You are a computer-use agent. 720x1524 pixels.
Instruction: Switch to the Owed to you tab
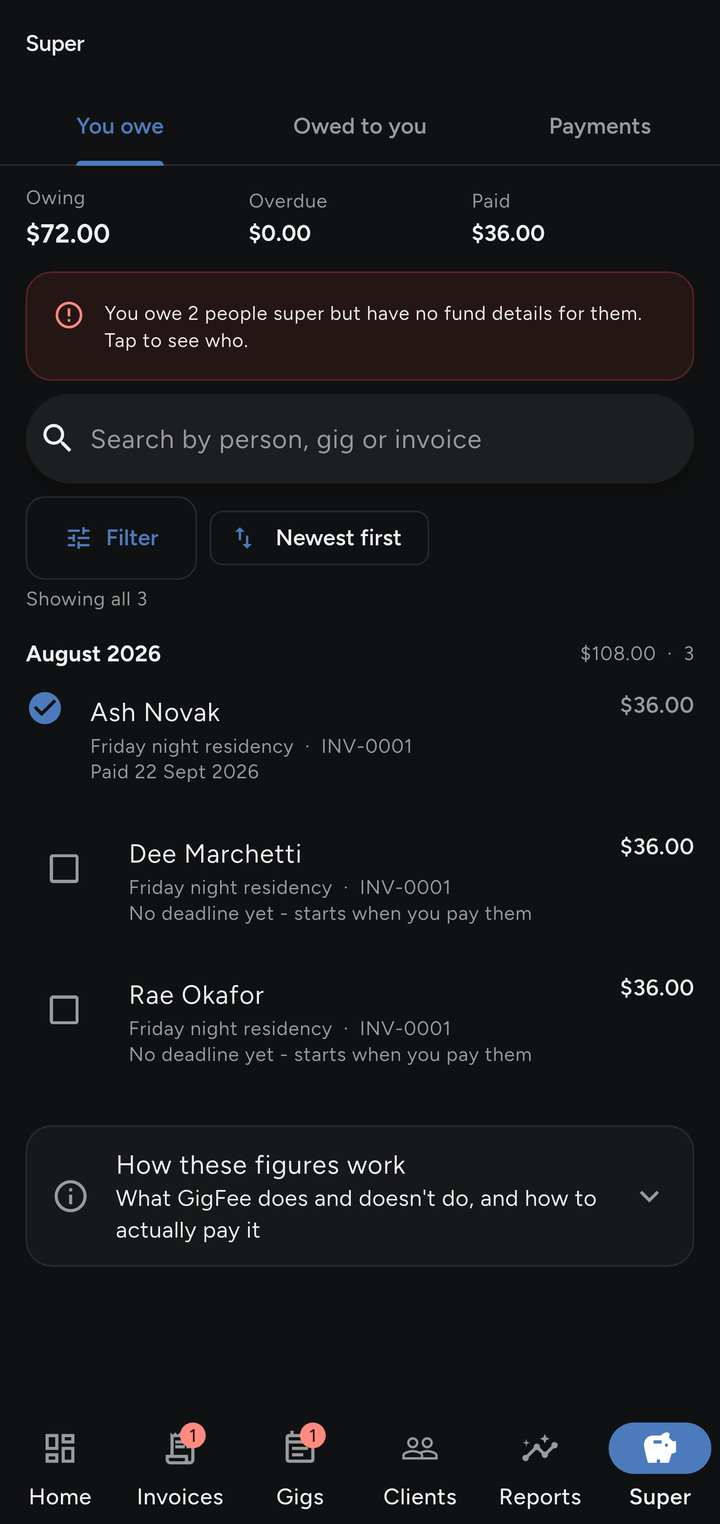(360, 126)
